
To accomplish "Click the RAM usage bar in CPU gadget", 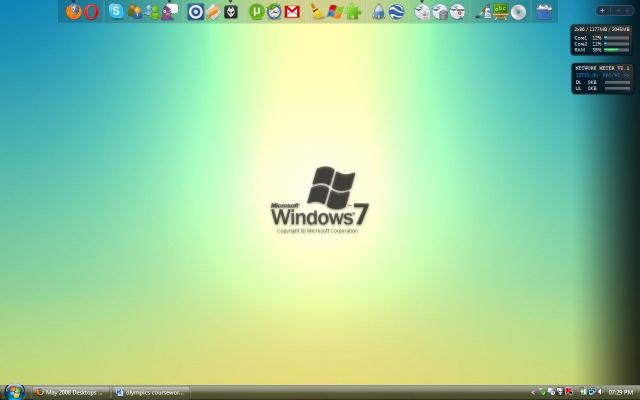I will tap(616, 50).
